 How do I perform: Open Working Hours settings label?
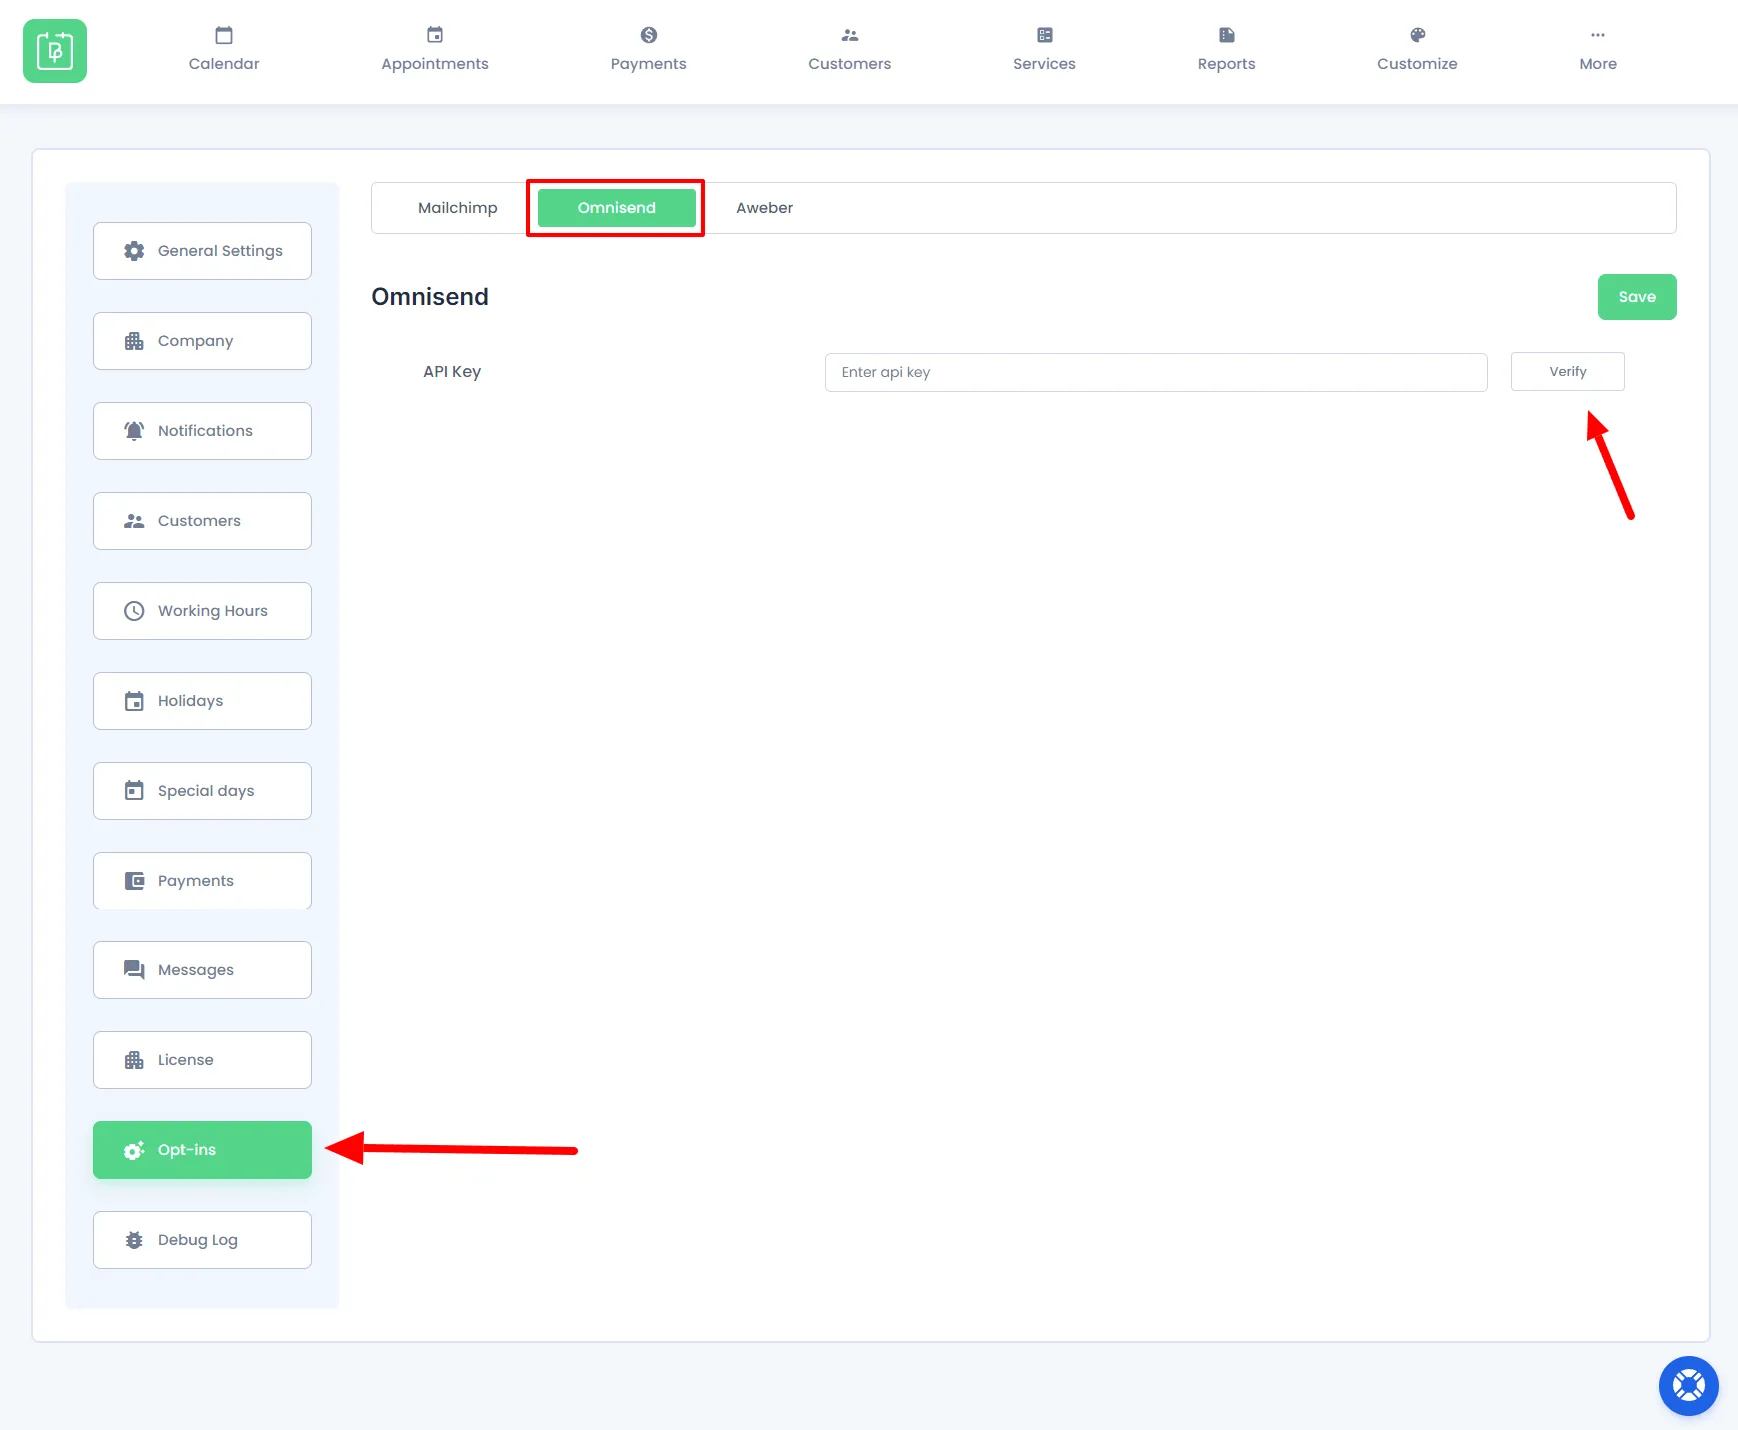213,611
